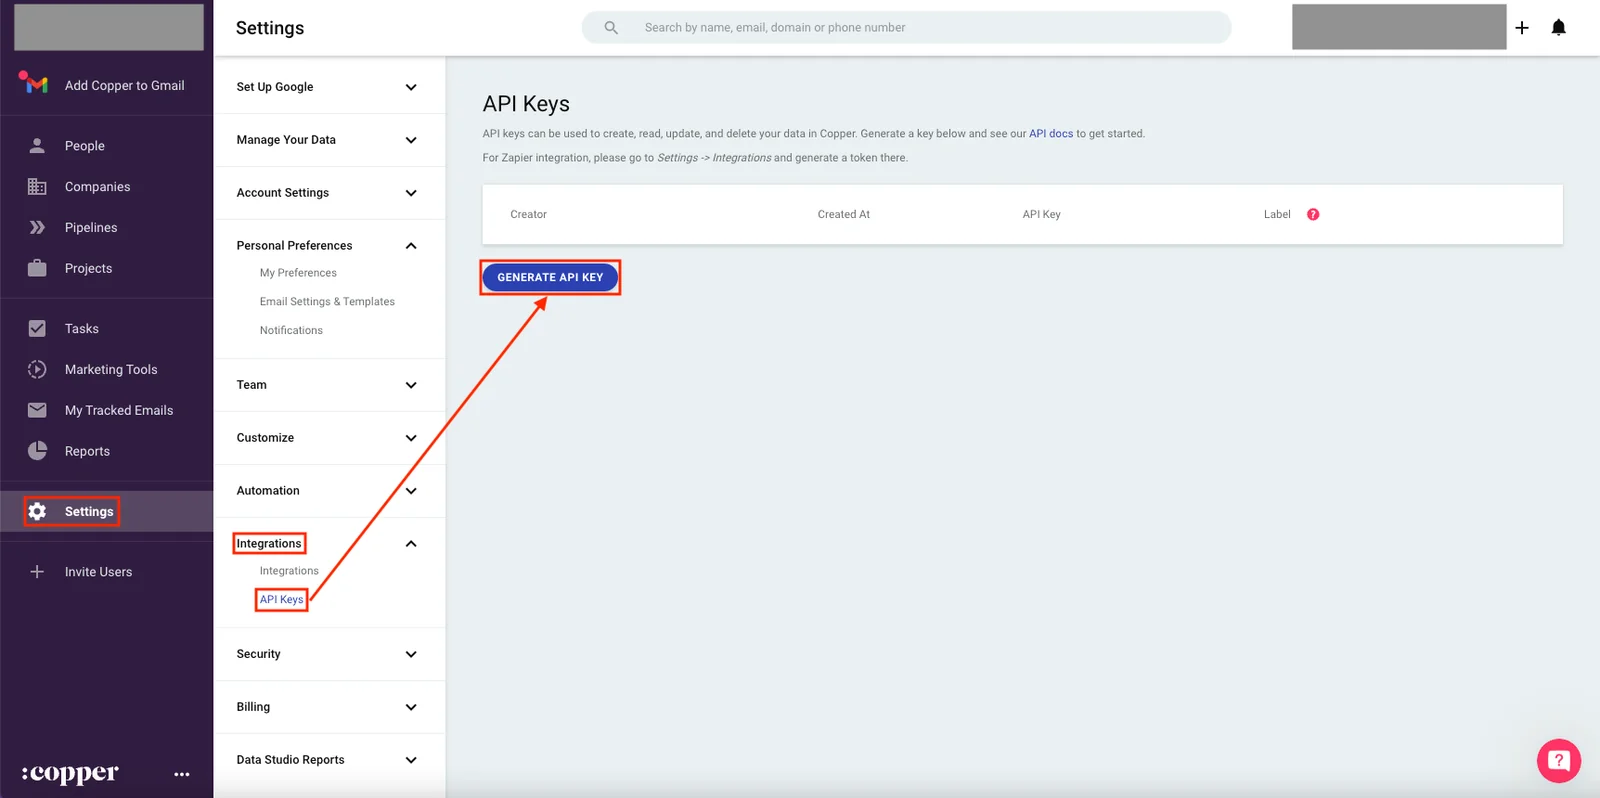
Task: Expand the Set Up Google section
Action: point(329,87)
